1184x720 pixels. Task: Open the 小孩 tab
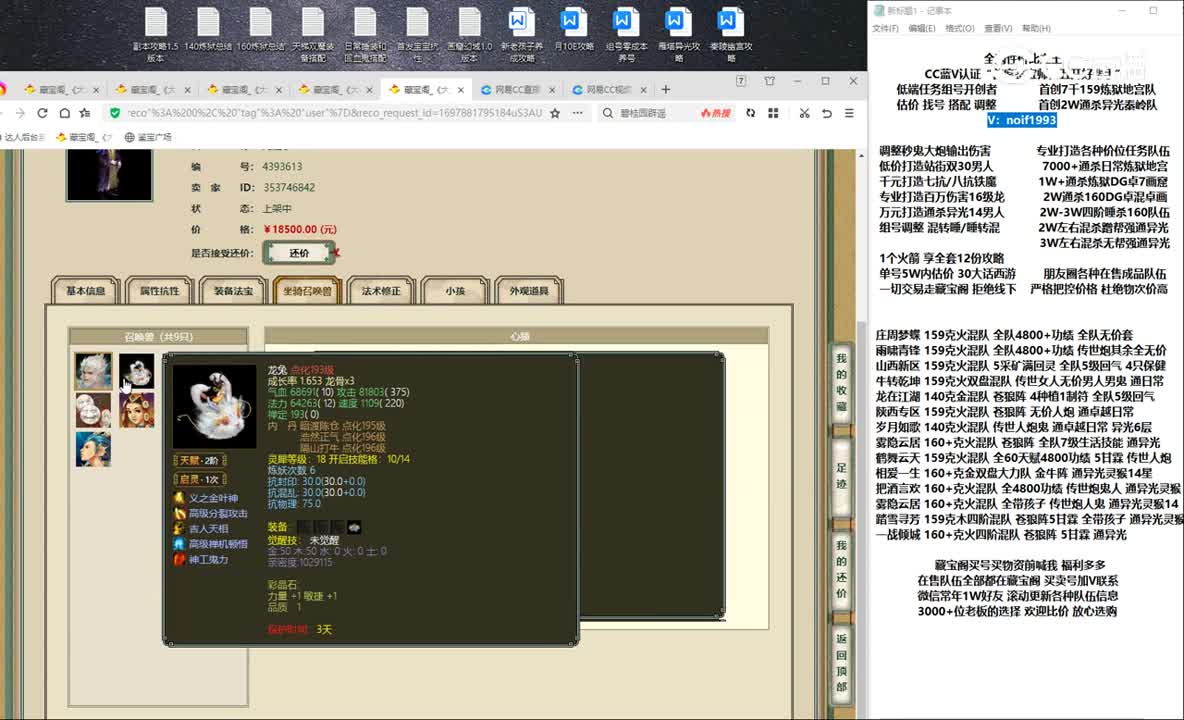click(455, 291)
